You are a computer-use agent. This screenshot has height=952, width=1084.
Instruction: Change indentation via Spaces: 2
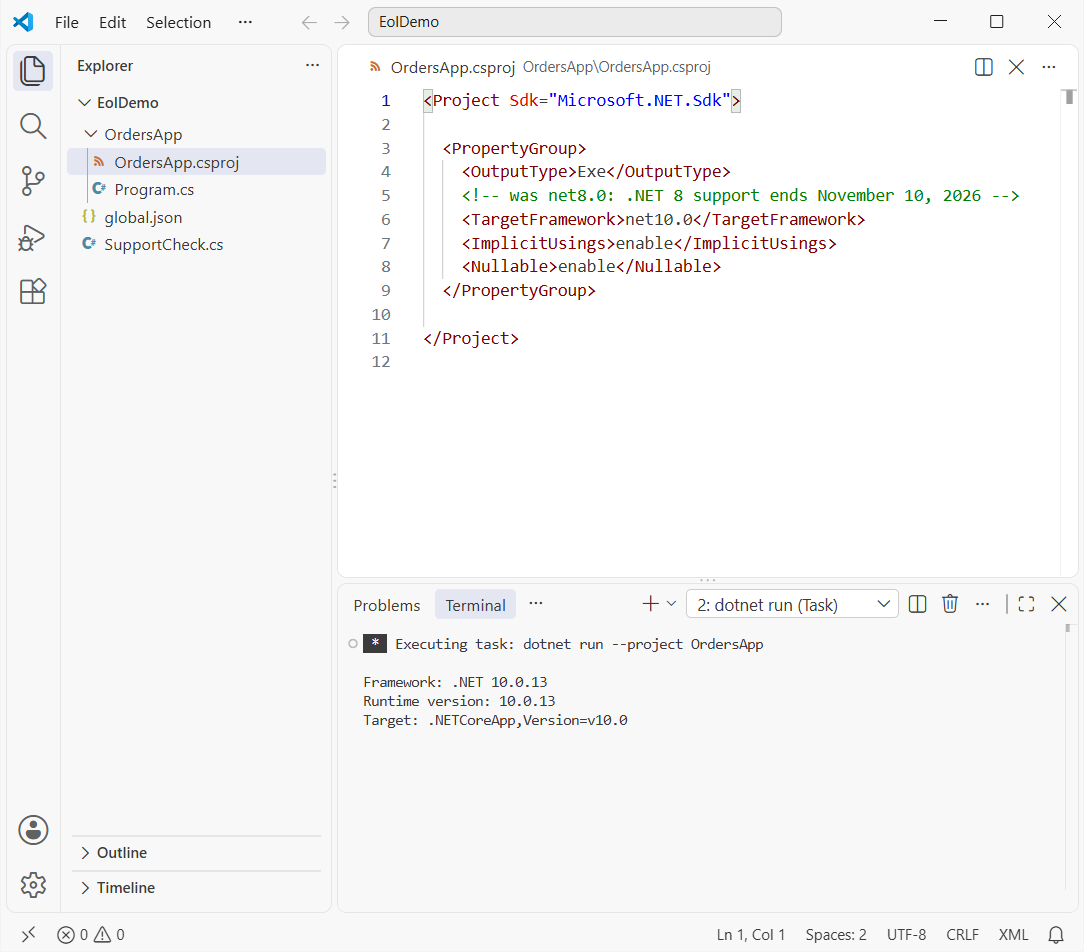click(836, 935)
